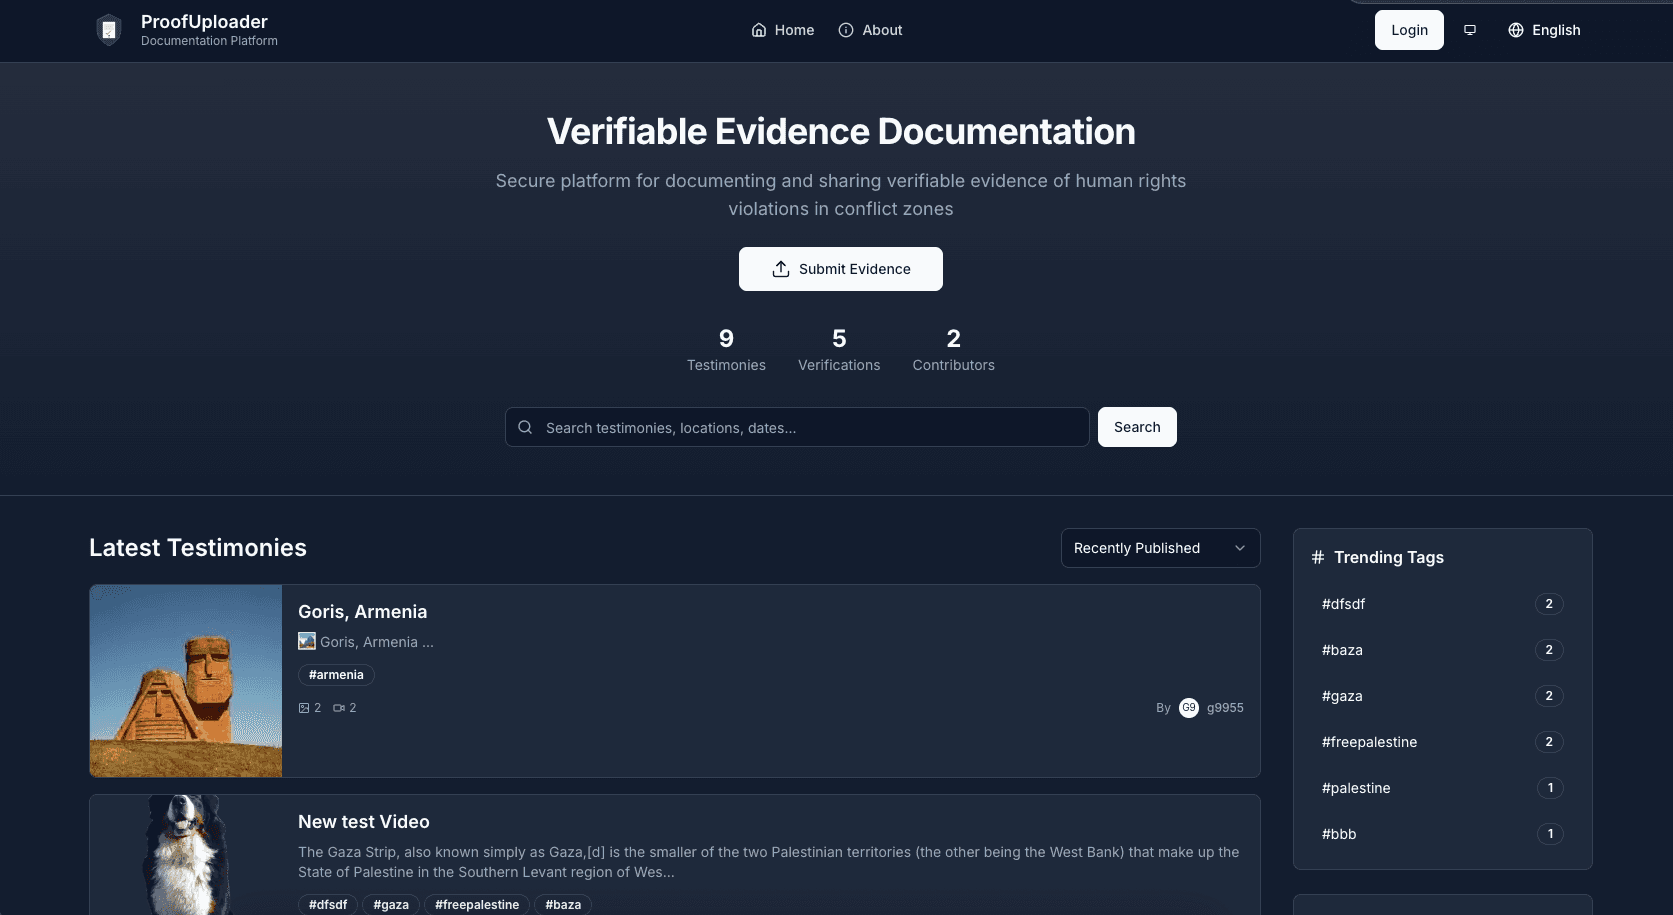Click the info icon next to About
Screen dimensions: 1673x915
(845, 30)
